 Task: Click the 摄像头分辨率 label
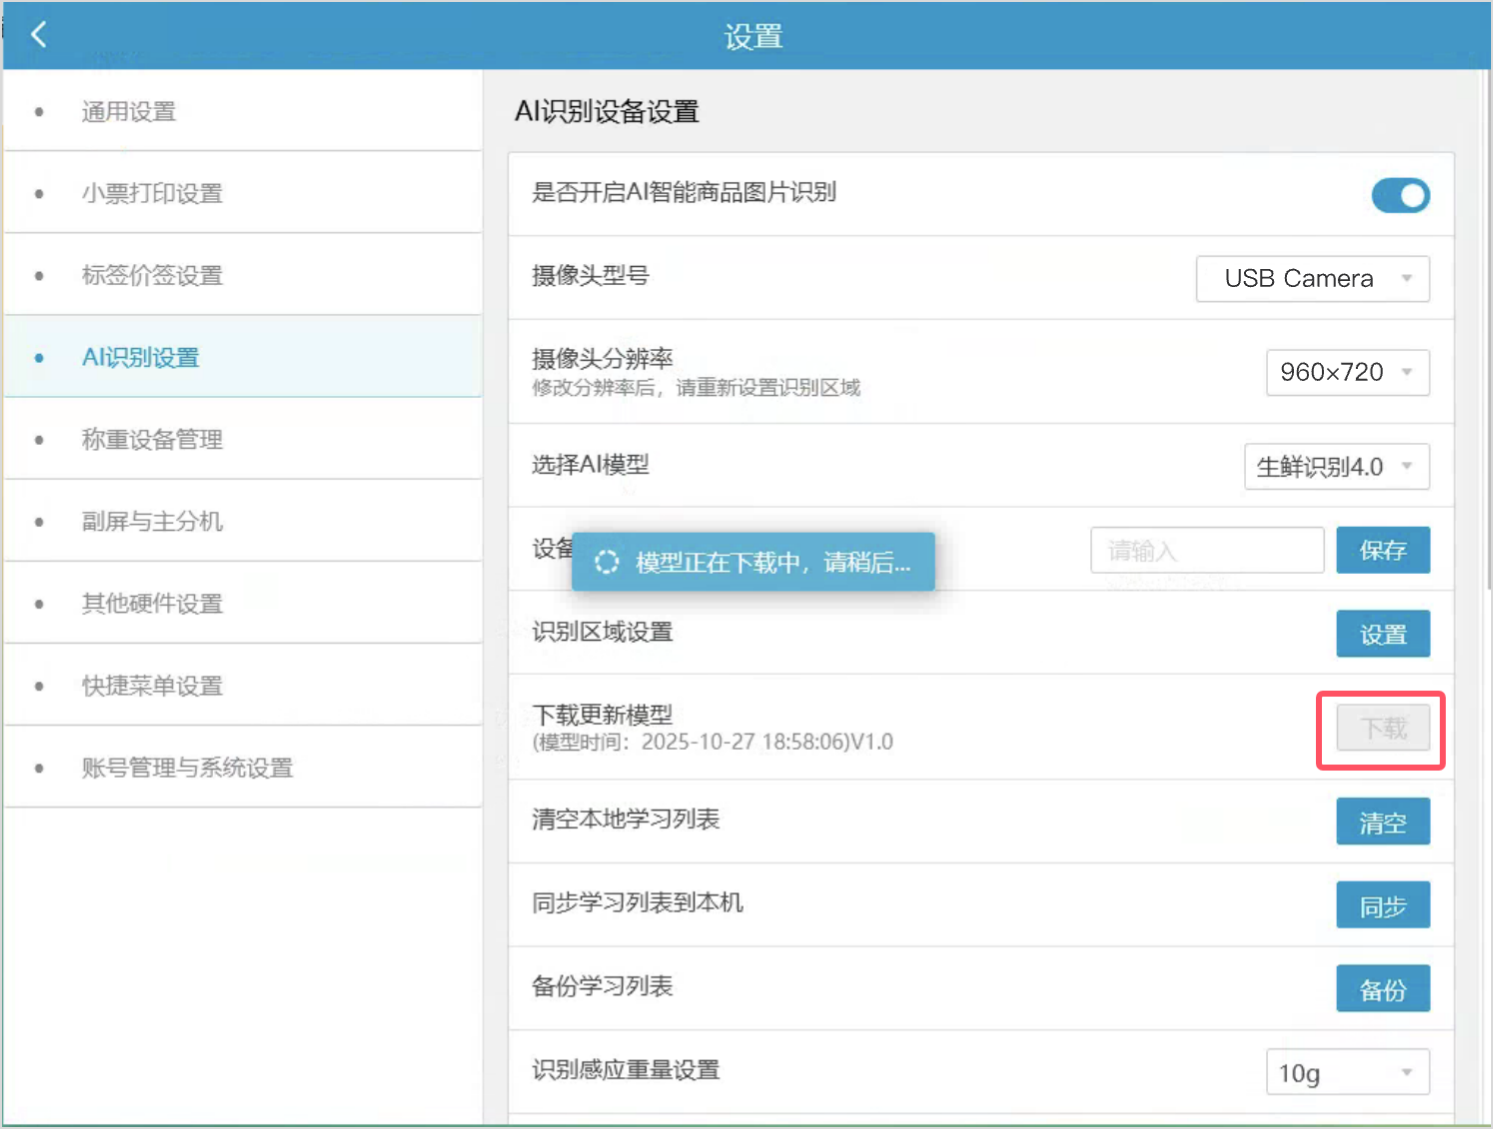(602, 358)
